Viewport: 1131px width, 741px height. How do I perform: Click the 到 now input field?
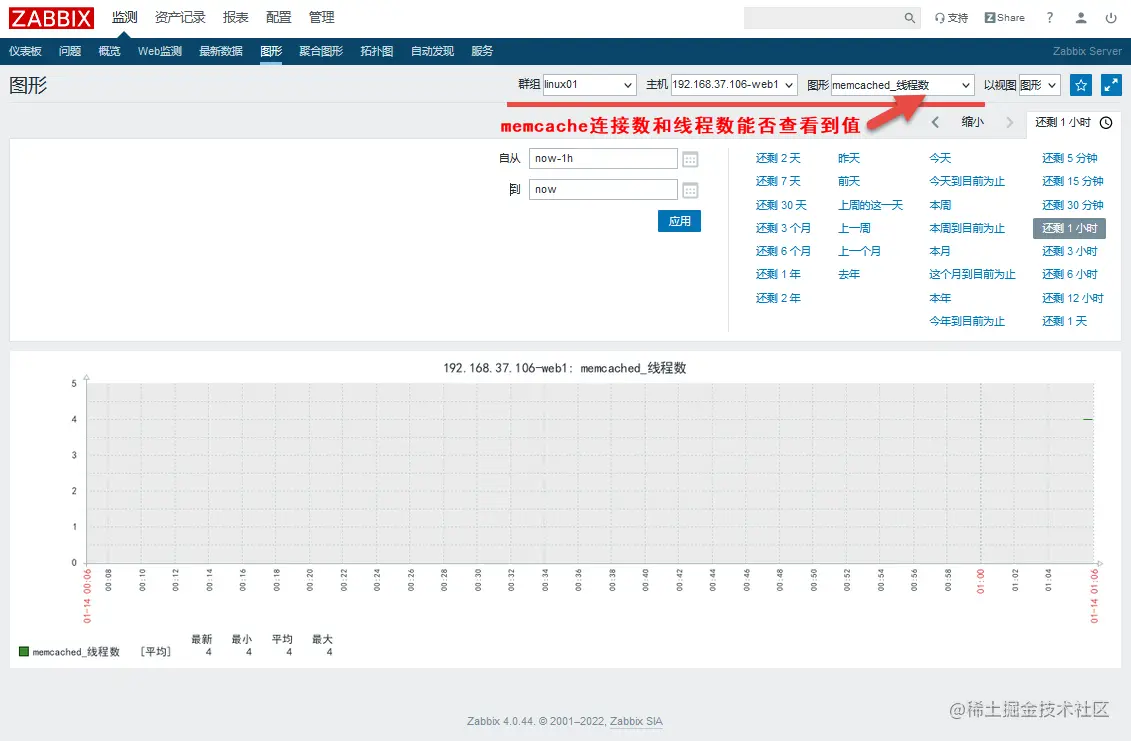pos(603,190)
